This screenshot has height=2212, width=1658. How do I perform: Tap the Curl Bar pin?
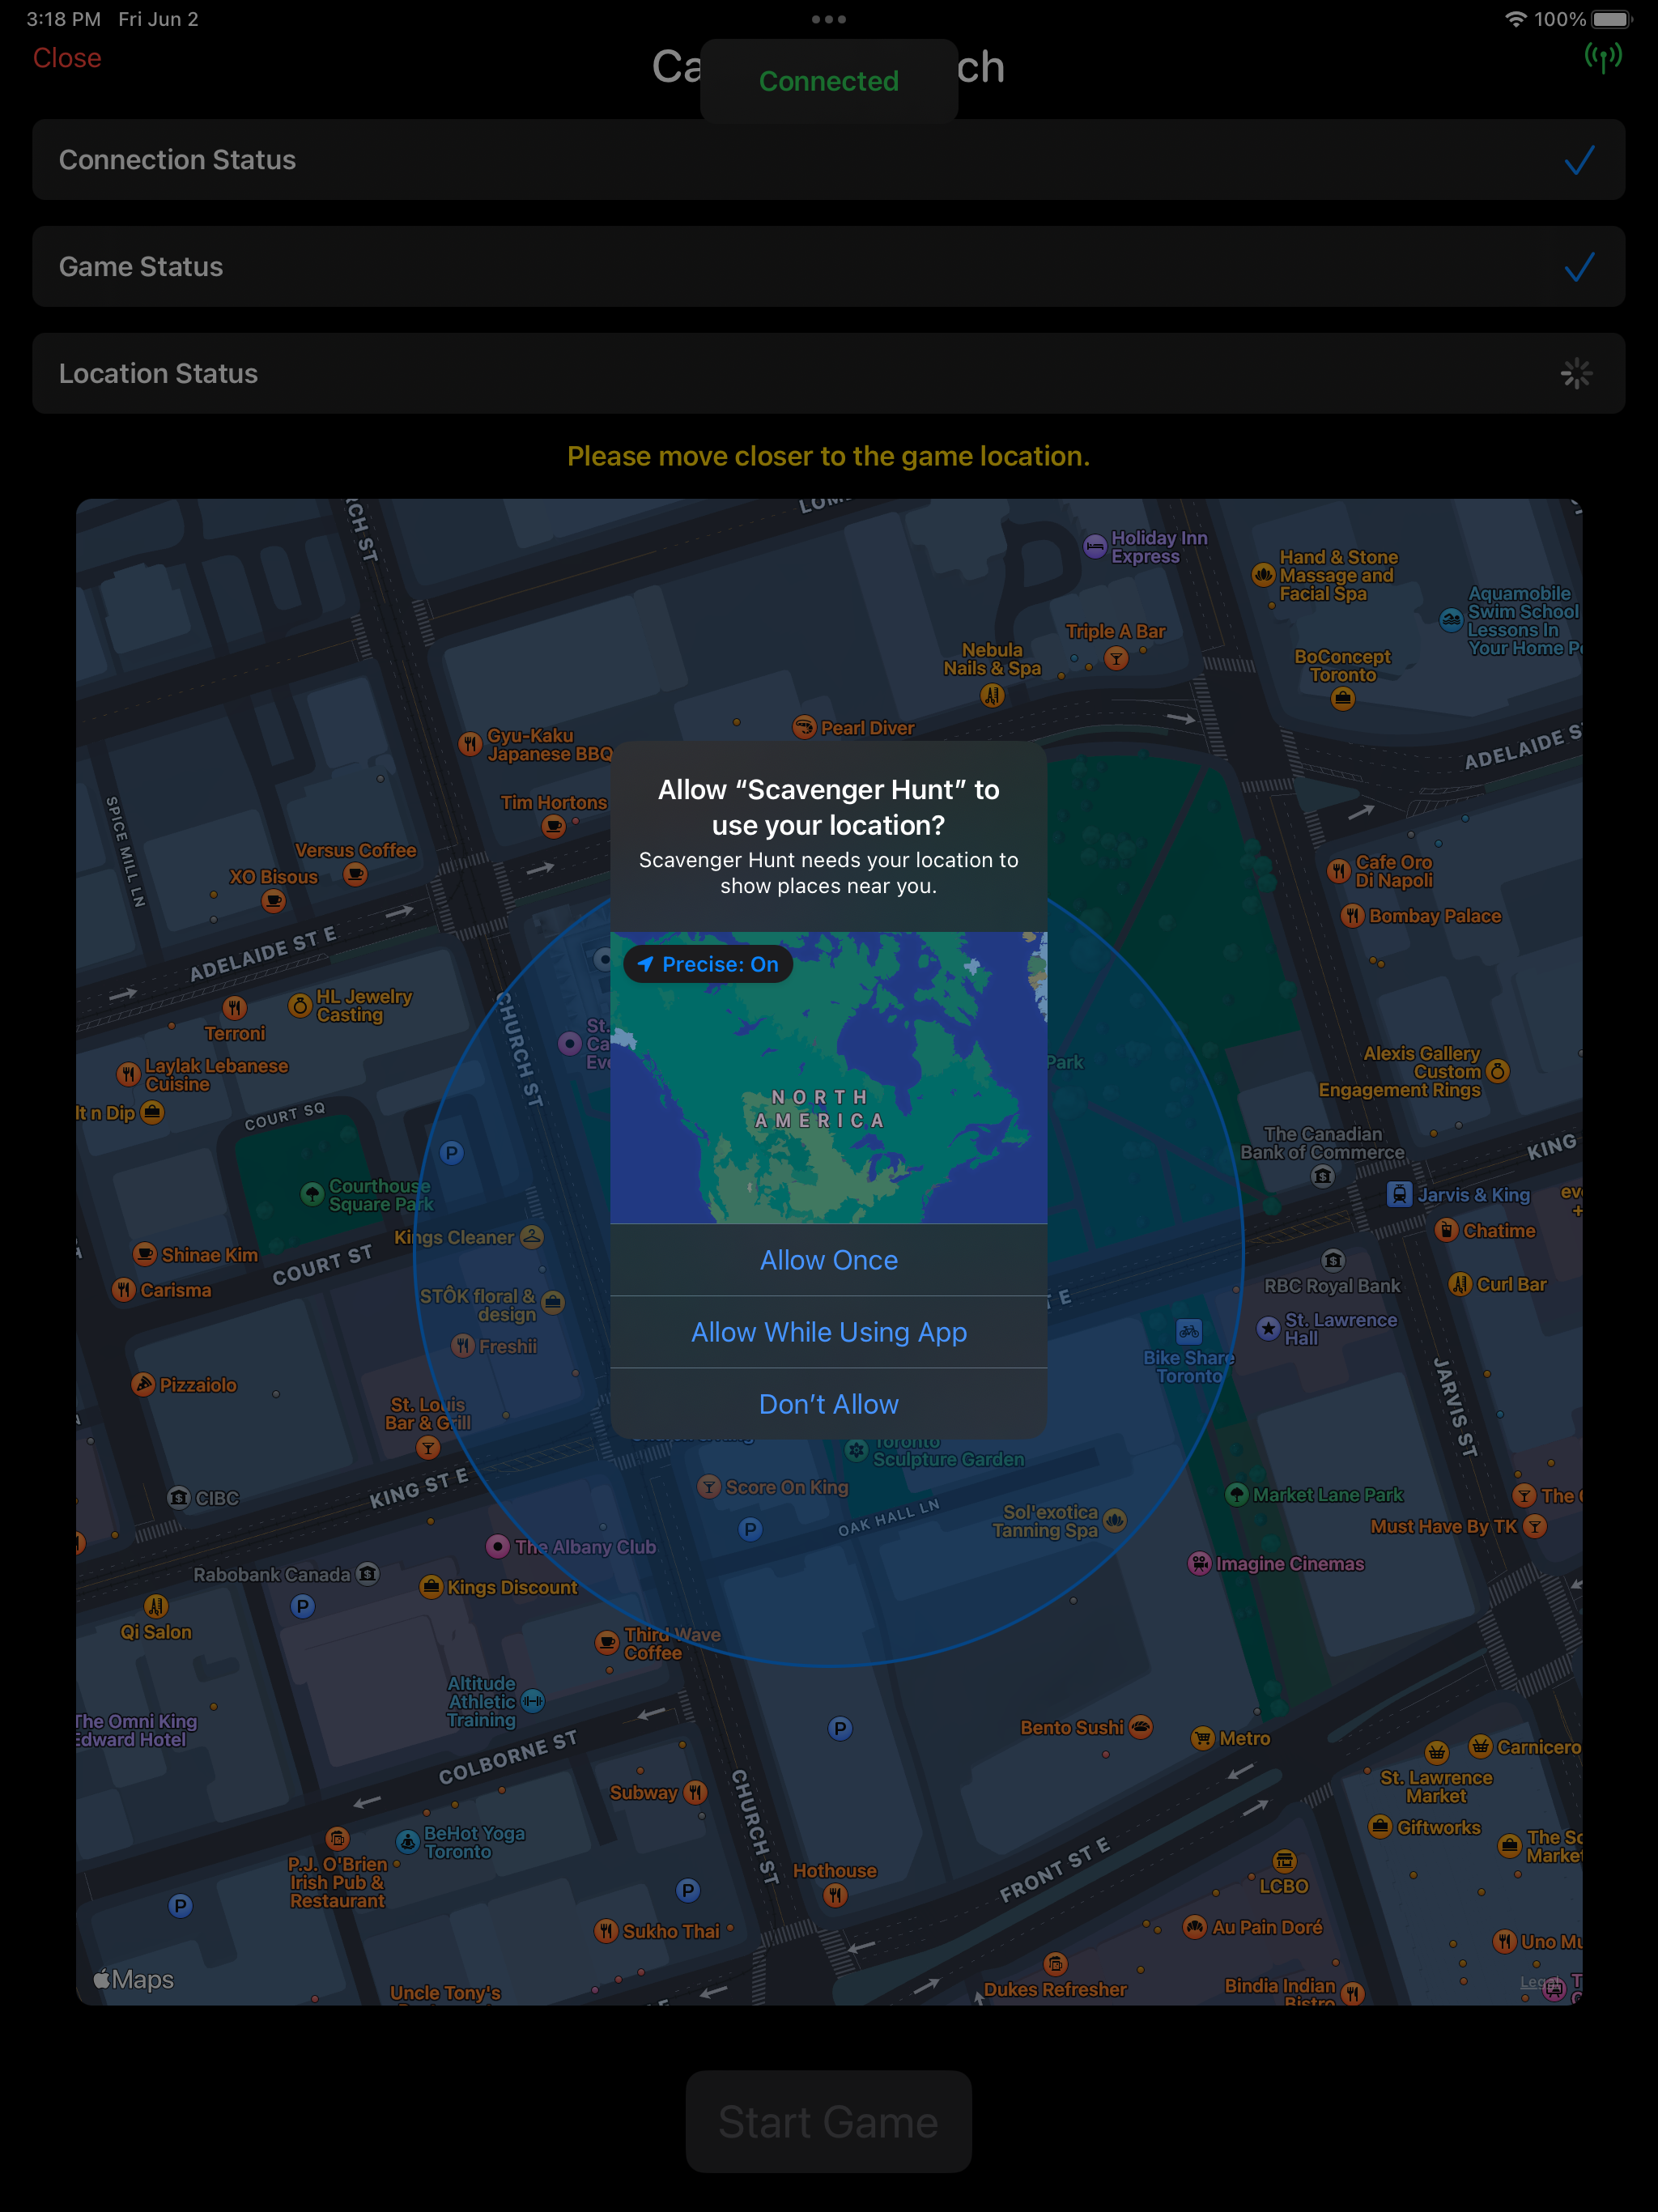click(1460, 1283)
